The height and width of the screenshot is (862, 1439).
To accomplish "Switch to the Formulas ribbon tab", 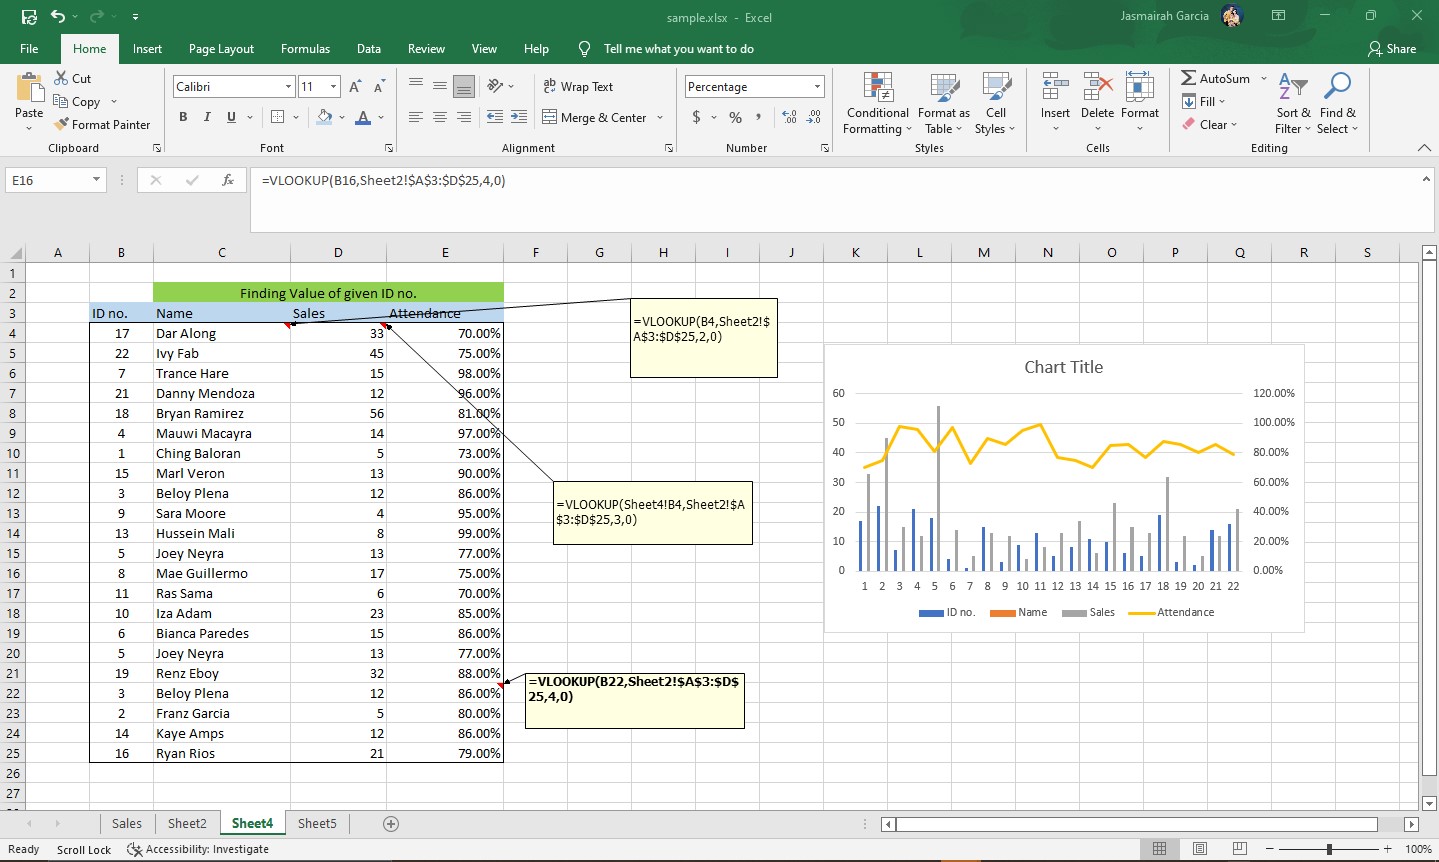I will [x=305, y=48].
